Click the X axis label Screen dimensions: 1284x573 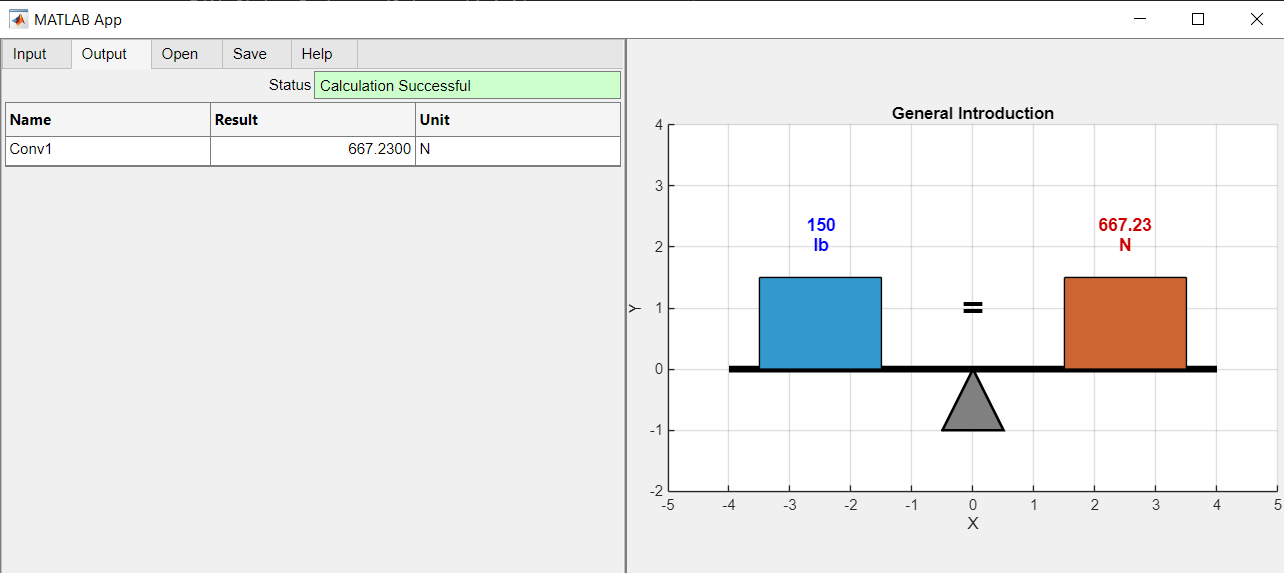(x=973, y=524)
